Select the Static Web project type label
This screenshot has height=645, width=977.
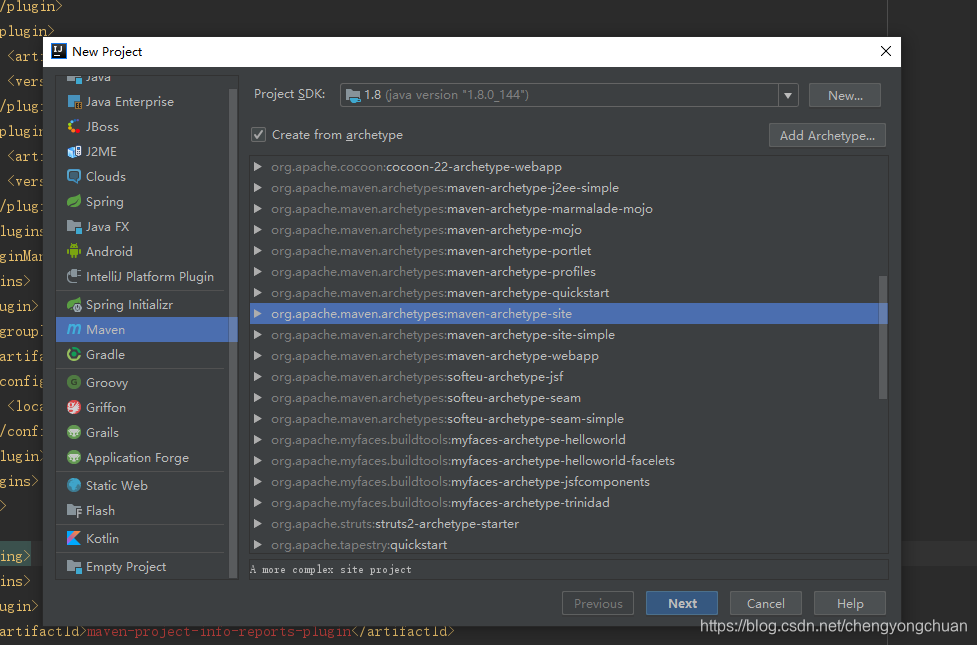(117, 485)
